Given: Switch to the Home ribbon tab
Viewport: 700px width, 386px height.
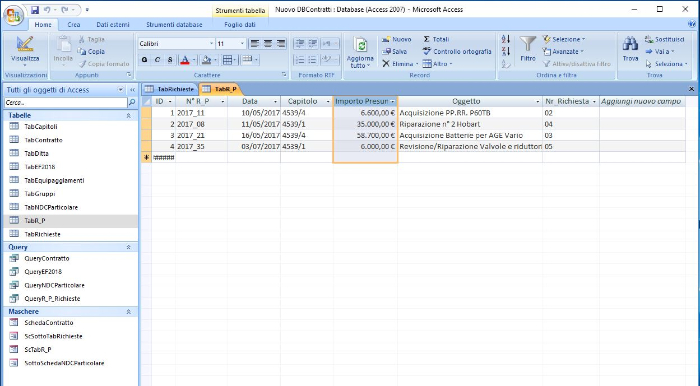Looking at the screenshot, I should click(43, 25).
